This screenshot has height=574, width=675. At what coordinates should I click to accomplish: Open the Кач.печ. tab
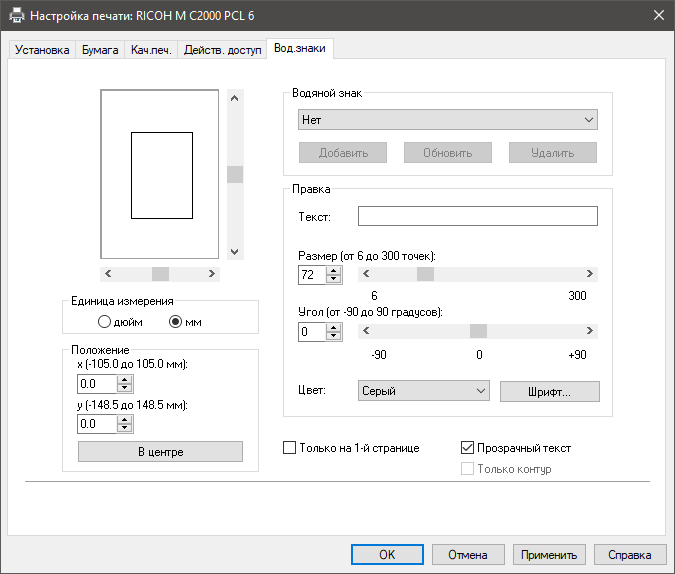(x=150, y=49)
